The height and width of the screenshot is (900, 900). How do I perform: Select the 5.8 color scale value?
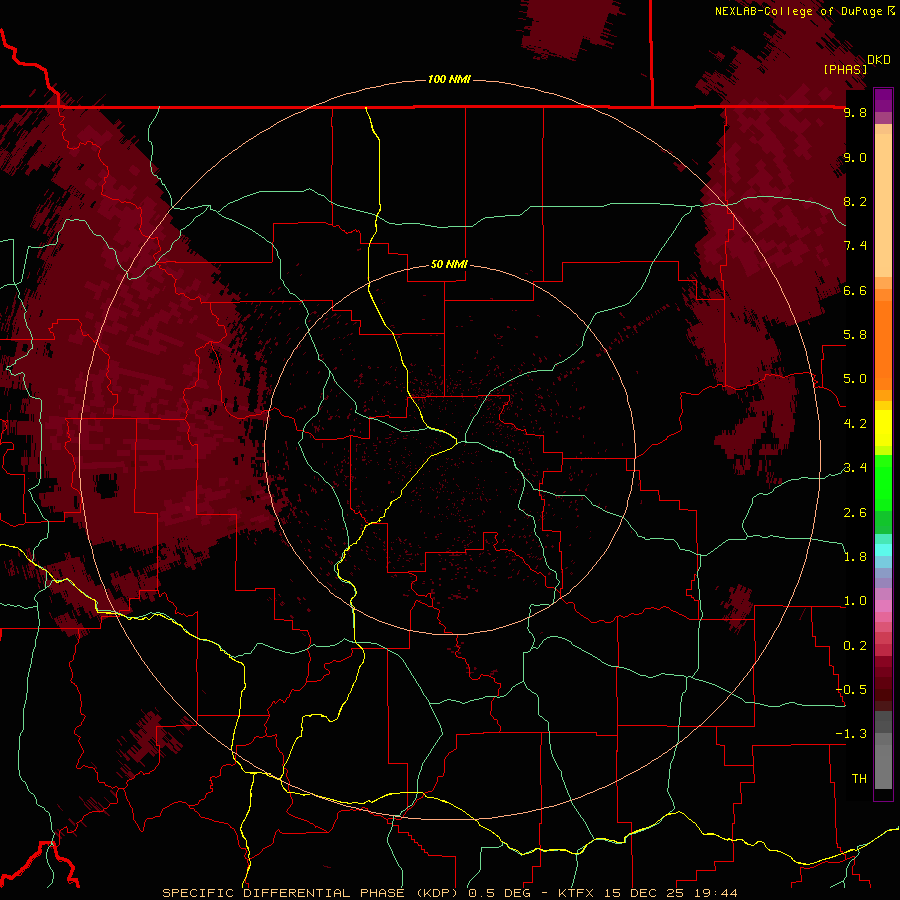tap(855, 335)
